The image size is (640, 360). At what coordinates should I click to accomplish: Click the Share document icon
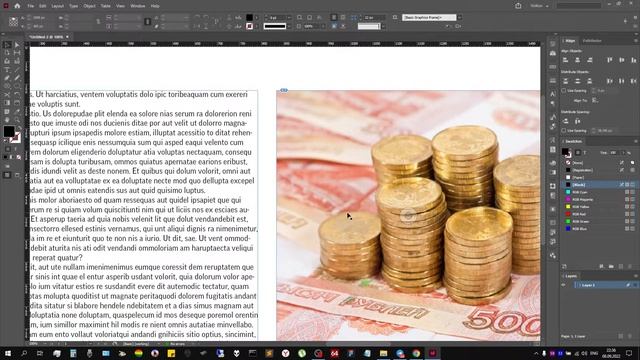click(518, 6)
